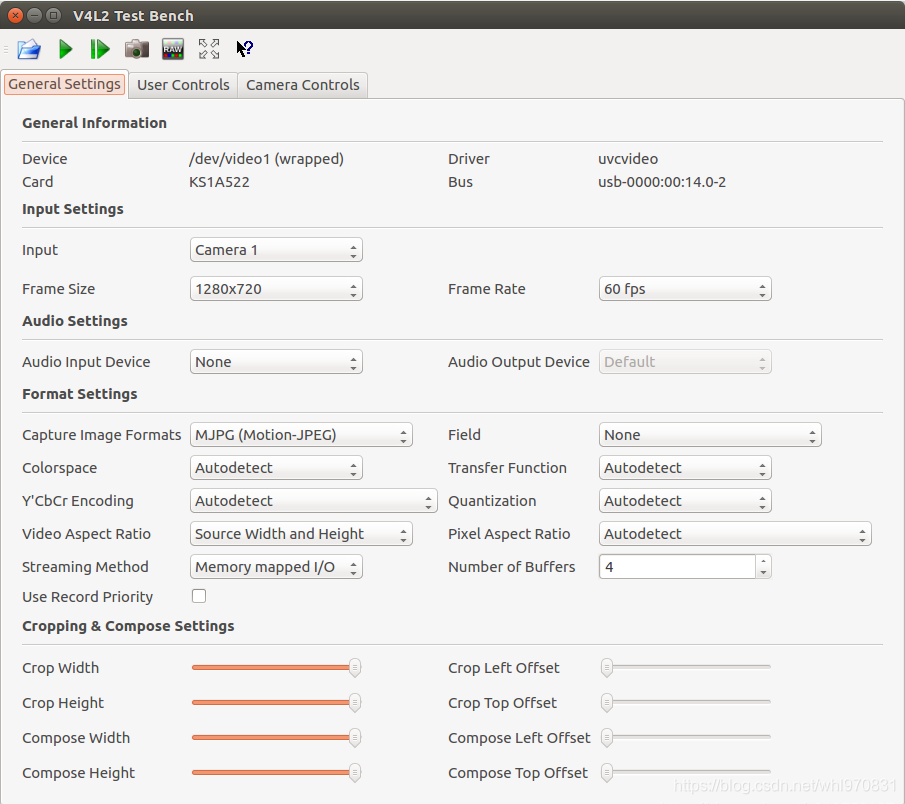The width and height of the screenshot is (905, 804).
Task: Click the Compose Top Offset slider
Action: (685, 773)
